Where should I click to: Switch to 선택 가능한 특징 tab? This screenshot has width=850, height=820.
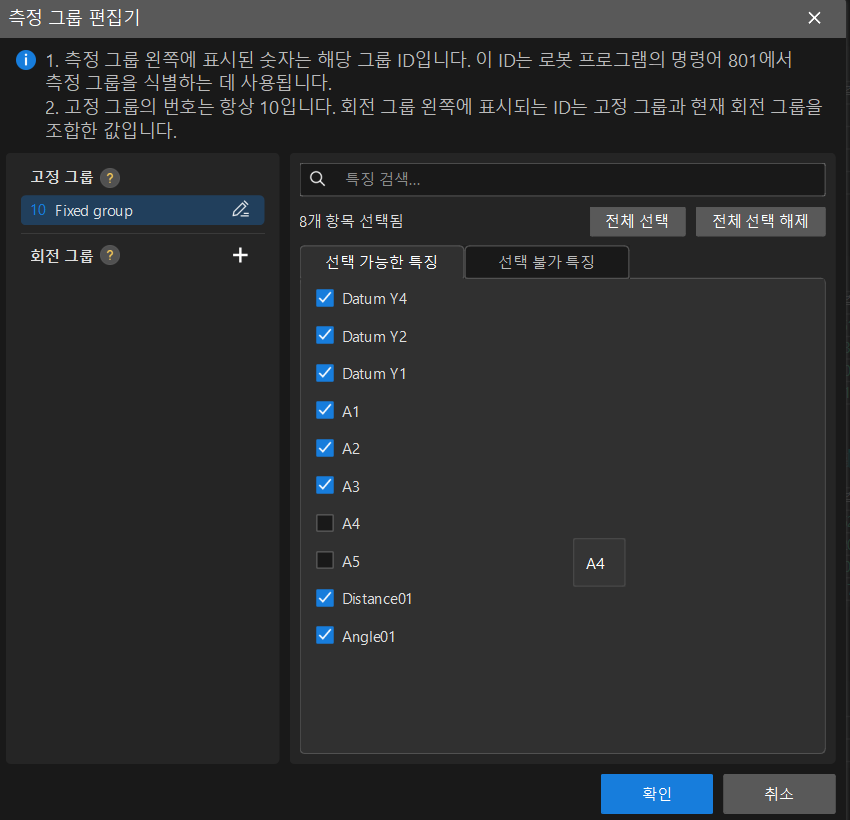382,262
